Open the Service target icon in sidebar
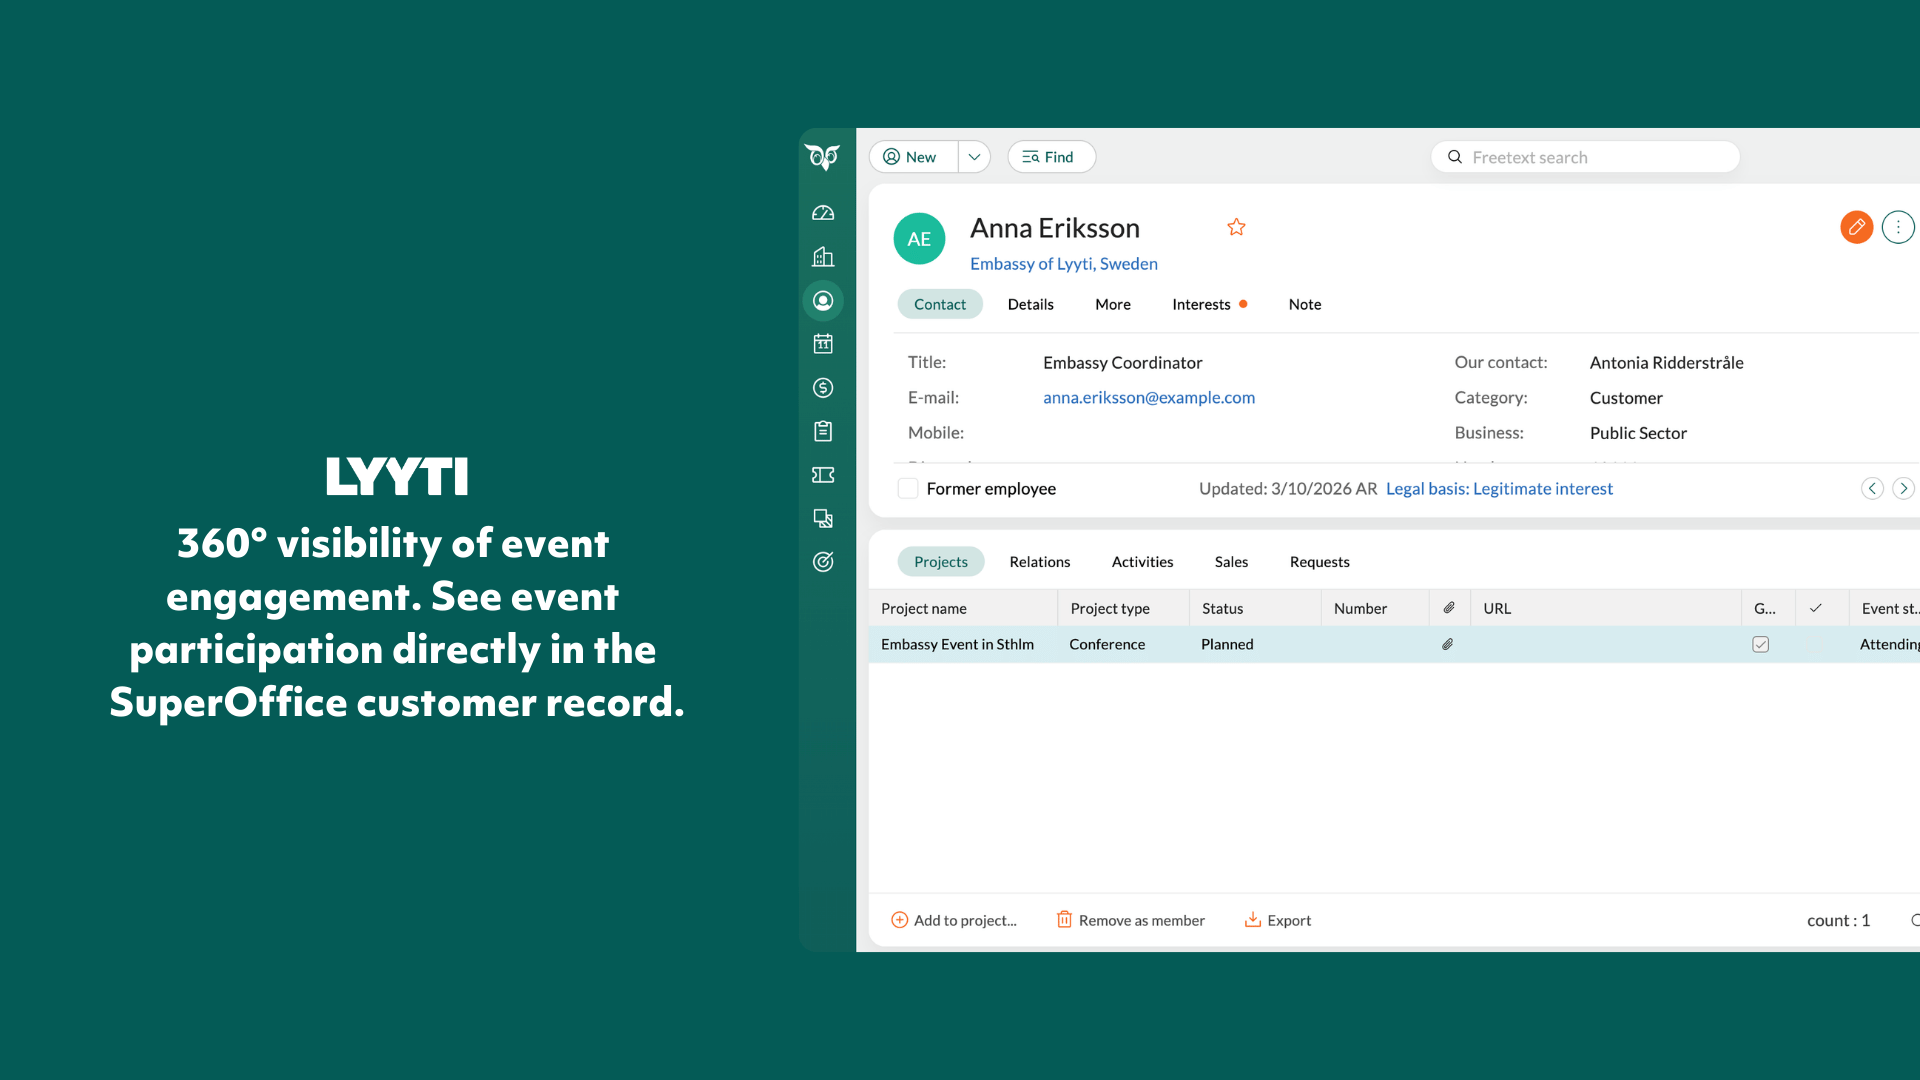The image size is (1920, 1080). tap(823, 562)
